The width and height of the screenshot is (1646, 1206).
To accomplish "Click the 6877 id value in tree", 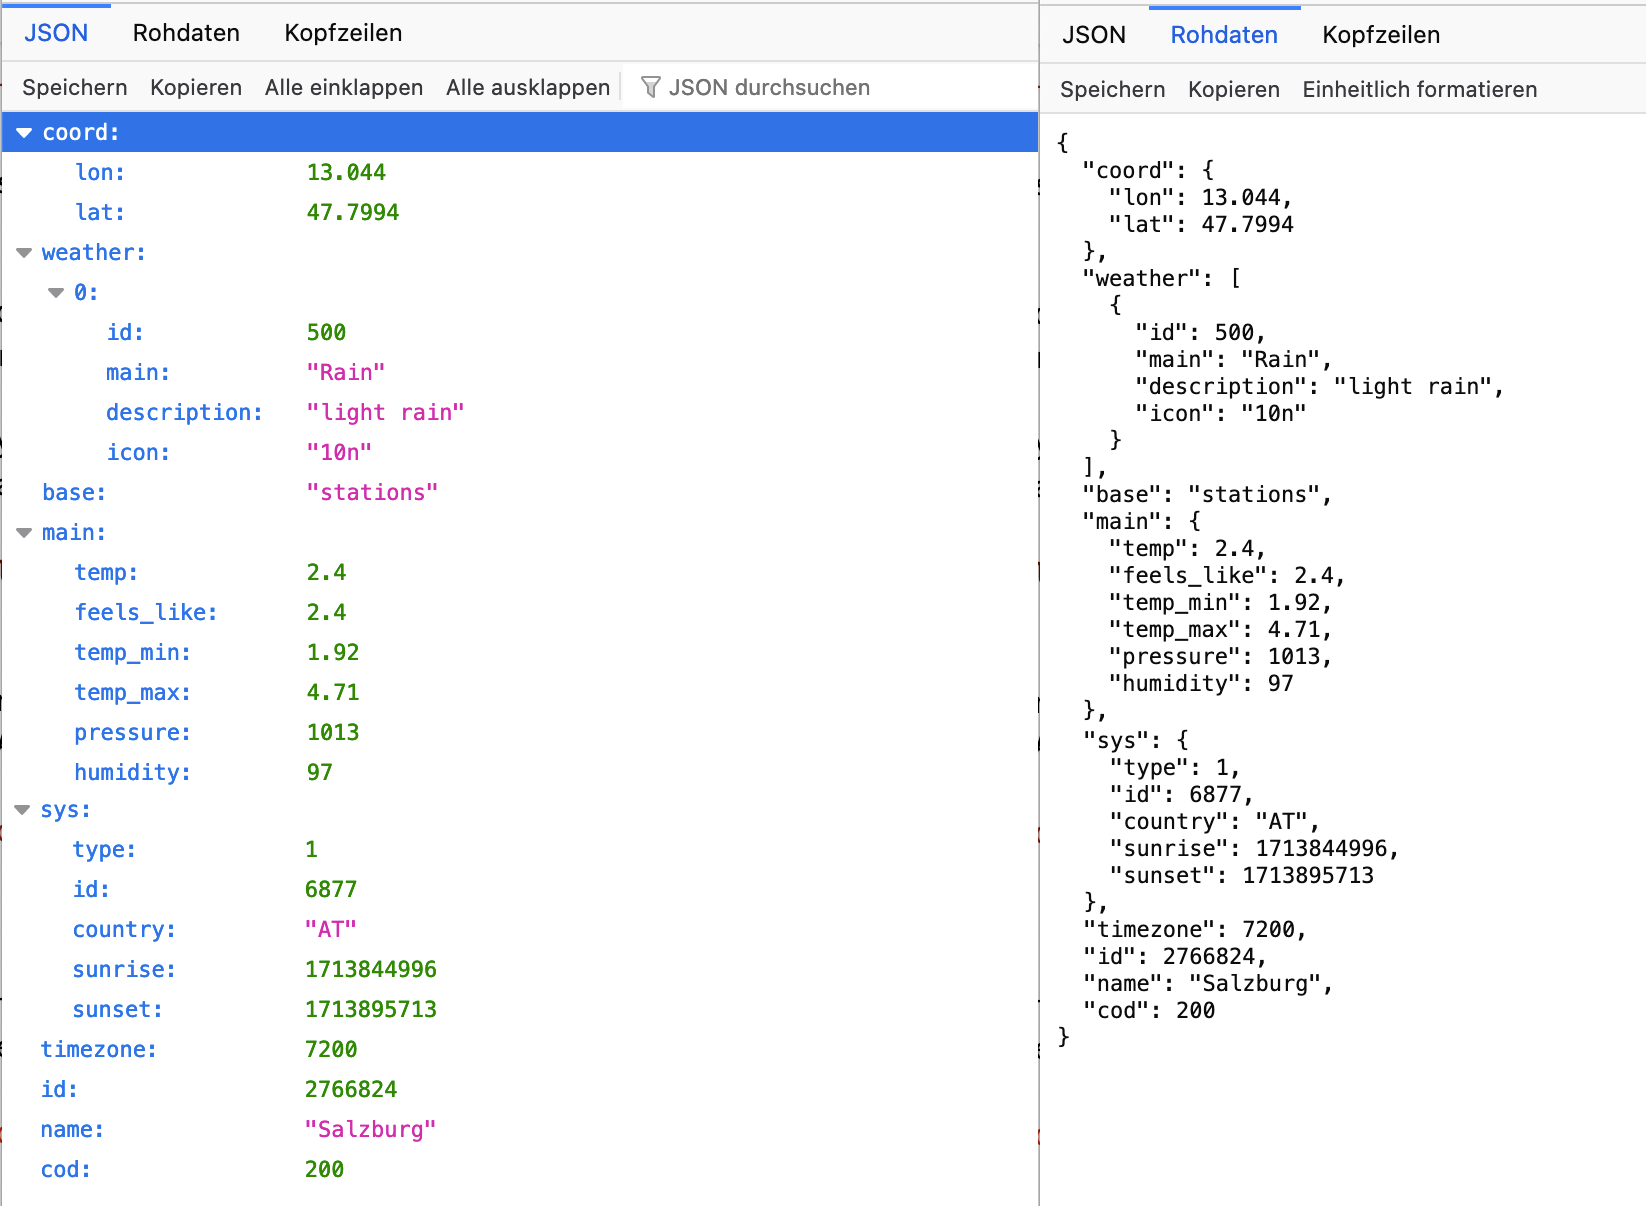I will (x=331, y=890).
